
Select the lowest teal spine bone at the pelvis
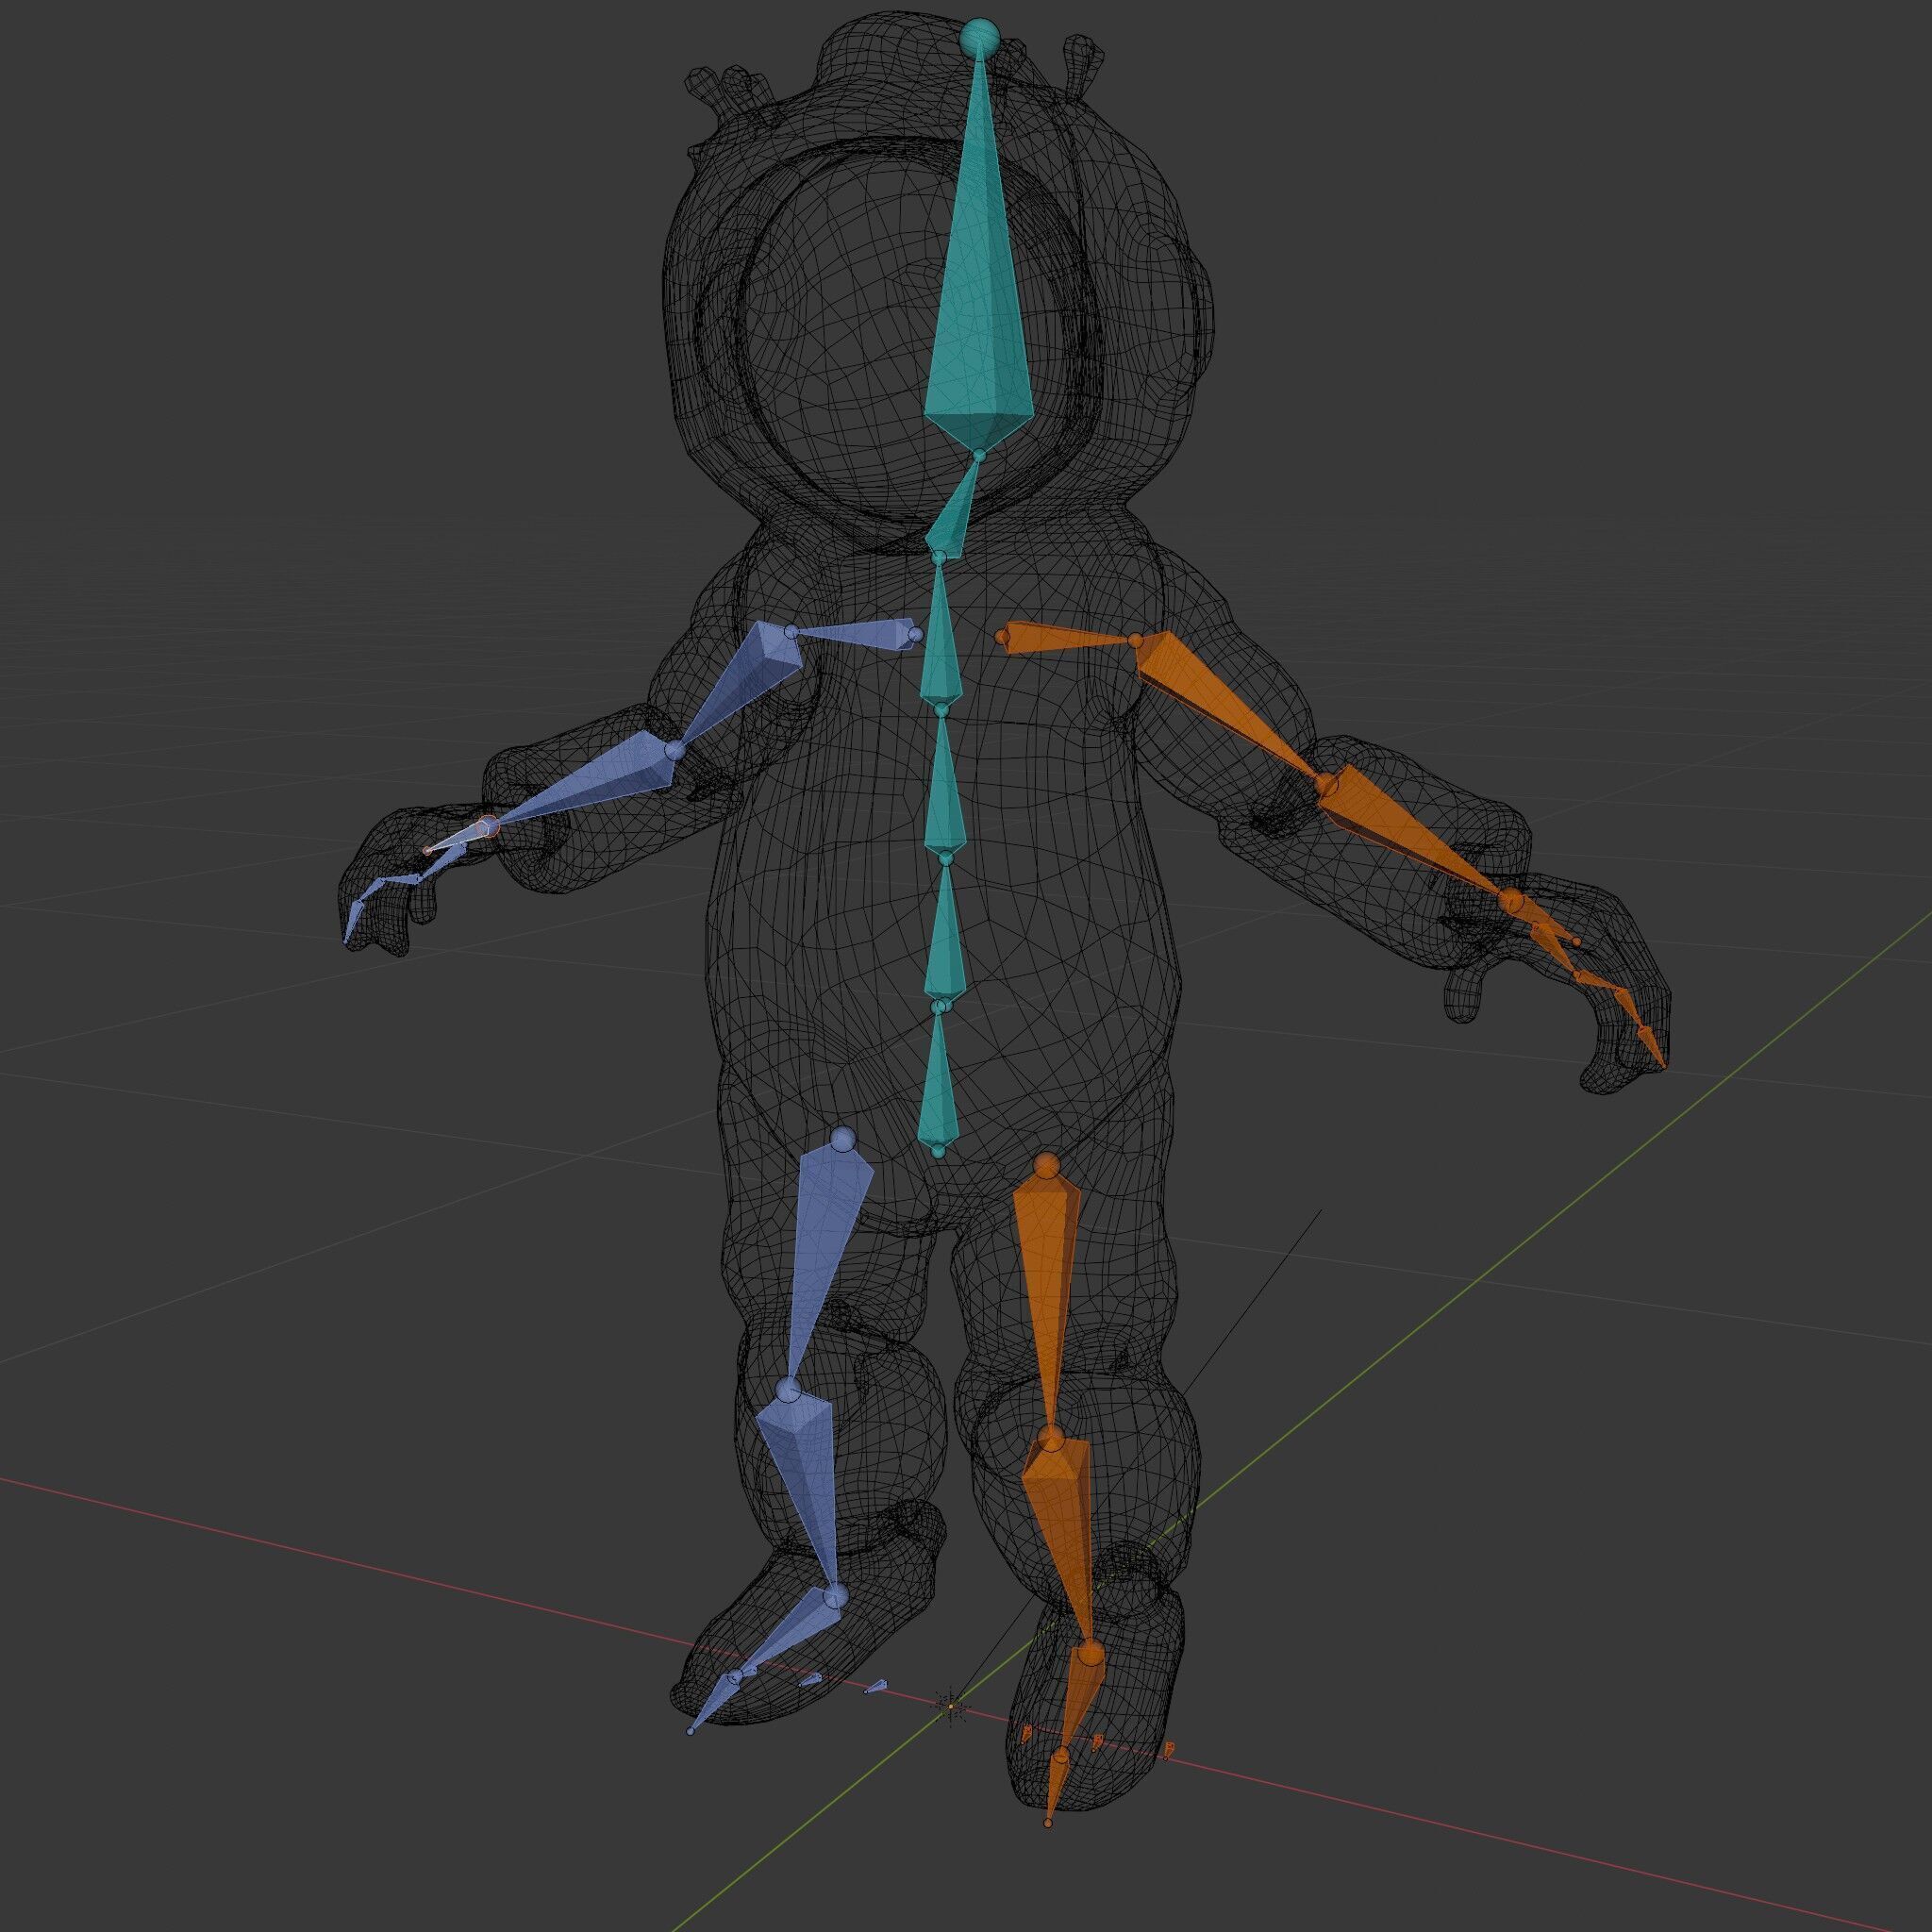click(938, 1082)
